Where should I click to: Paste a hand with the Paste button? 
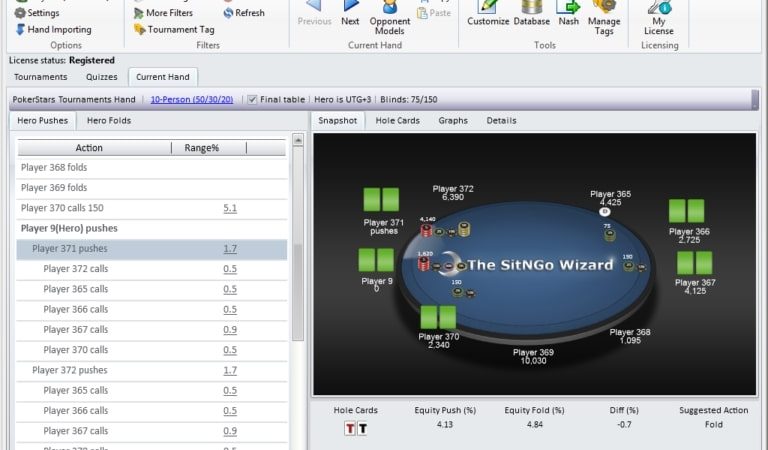(434, 13)
